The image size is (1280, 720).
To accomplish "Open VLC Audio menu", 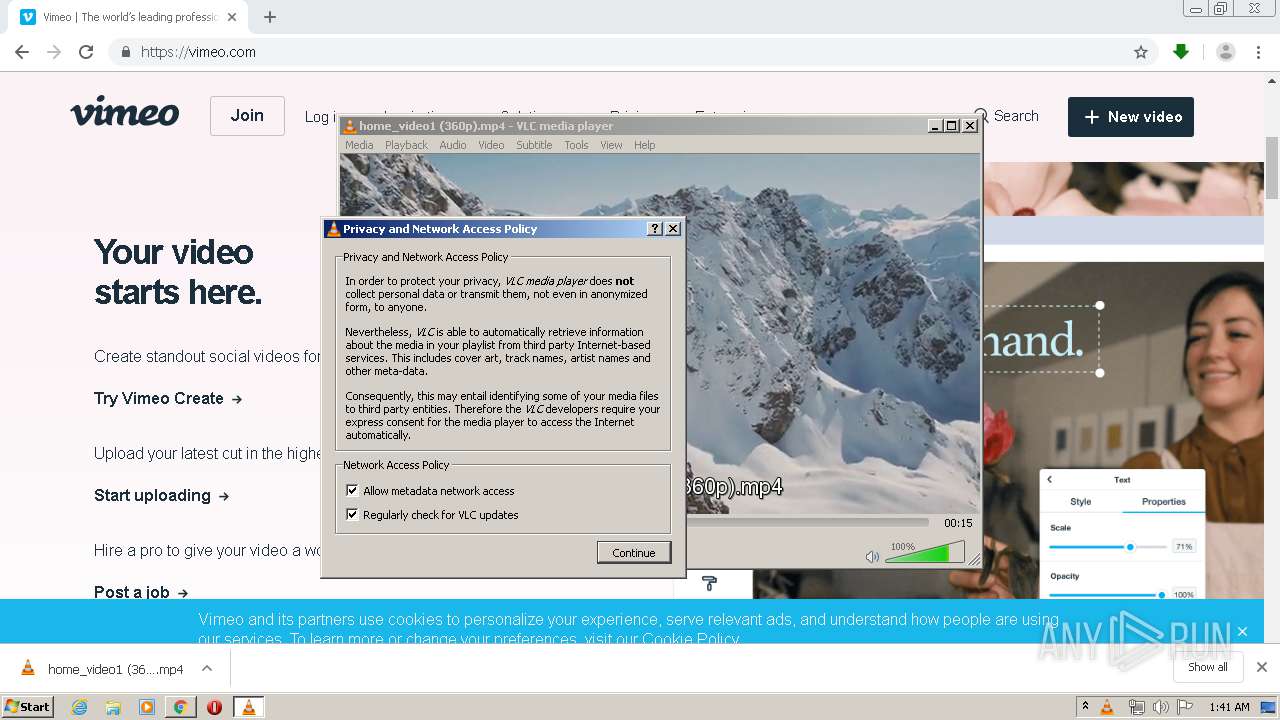I will [x=453, y=145].
